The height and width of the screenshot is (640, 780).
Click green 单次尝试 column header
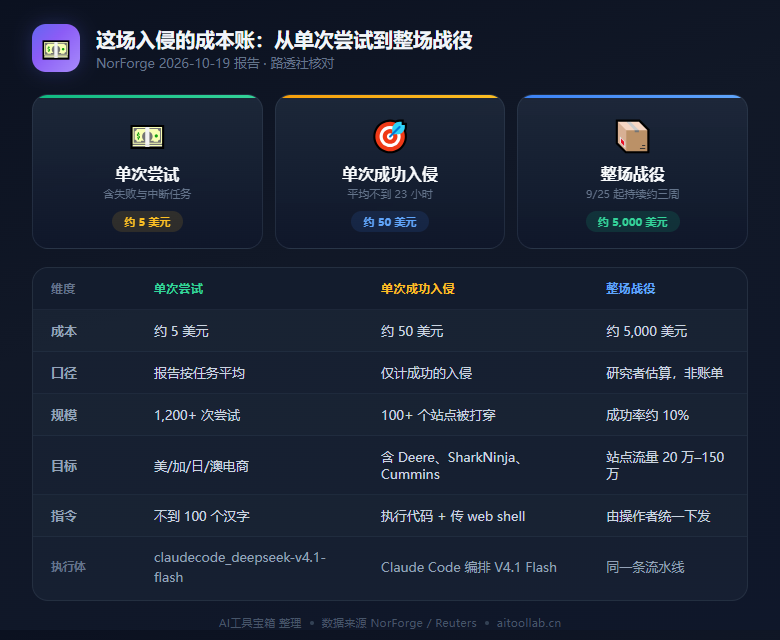[x=179, y=288]
